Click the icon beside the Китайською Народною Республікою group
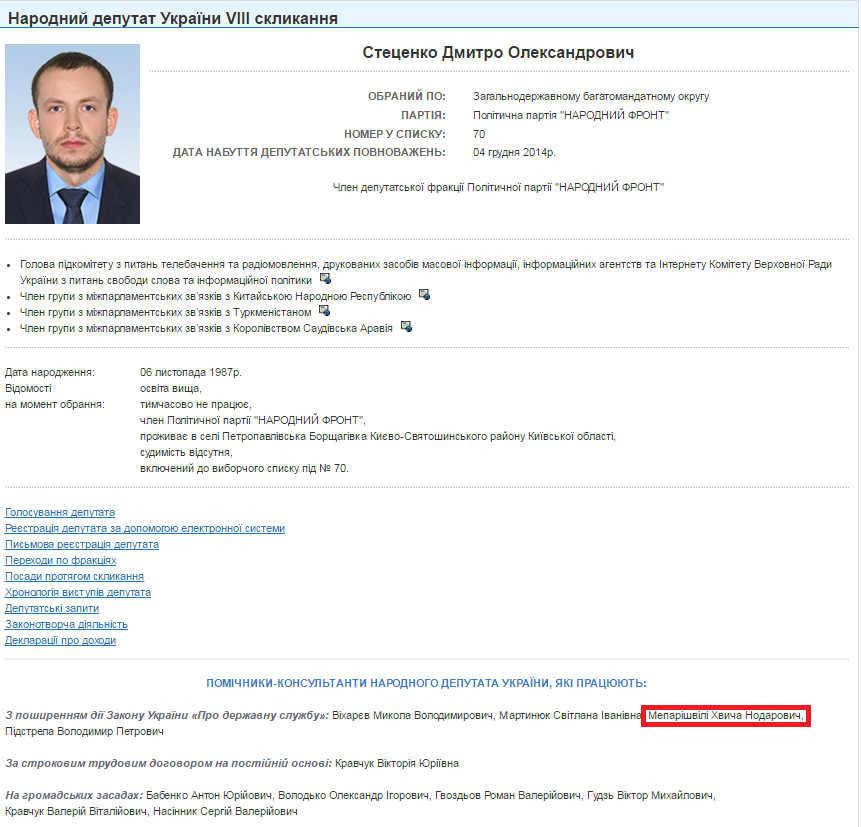Screen dimensions: 861x827 [x=424, y=295]
